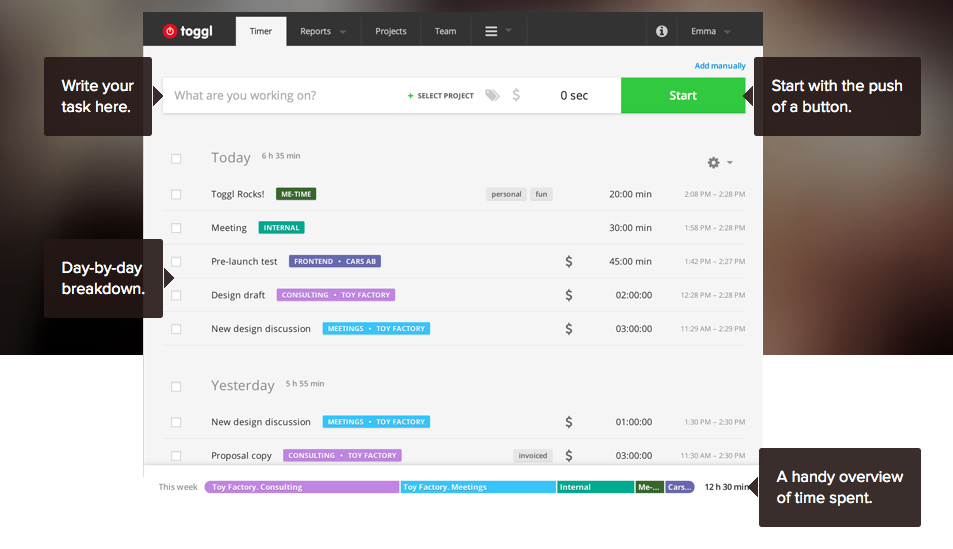Click the Proposal copy description
Viewport: 953px width, 549px height.
241,456
